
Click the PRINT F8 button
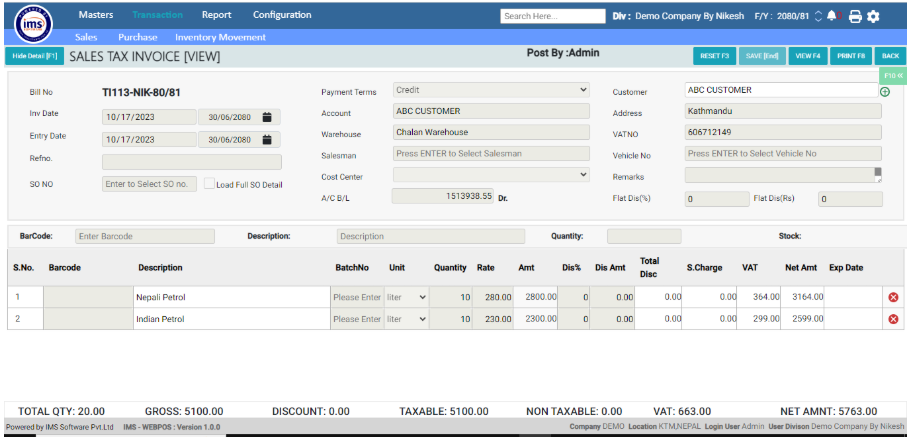pyautogui.click(x=851, y=56)
